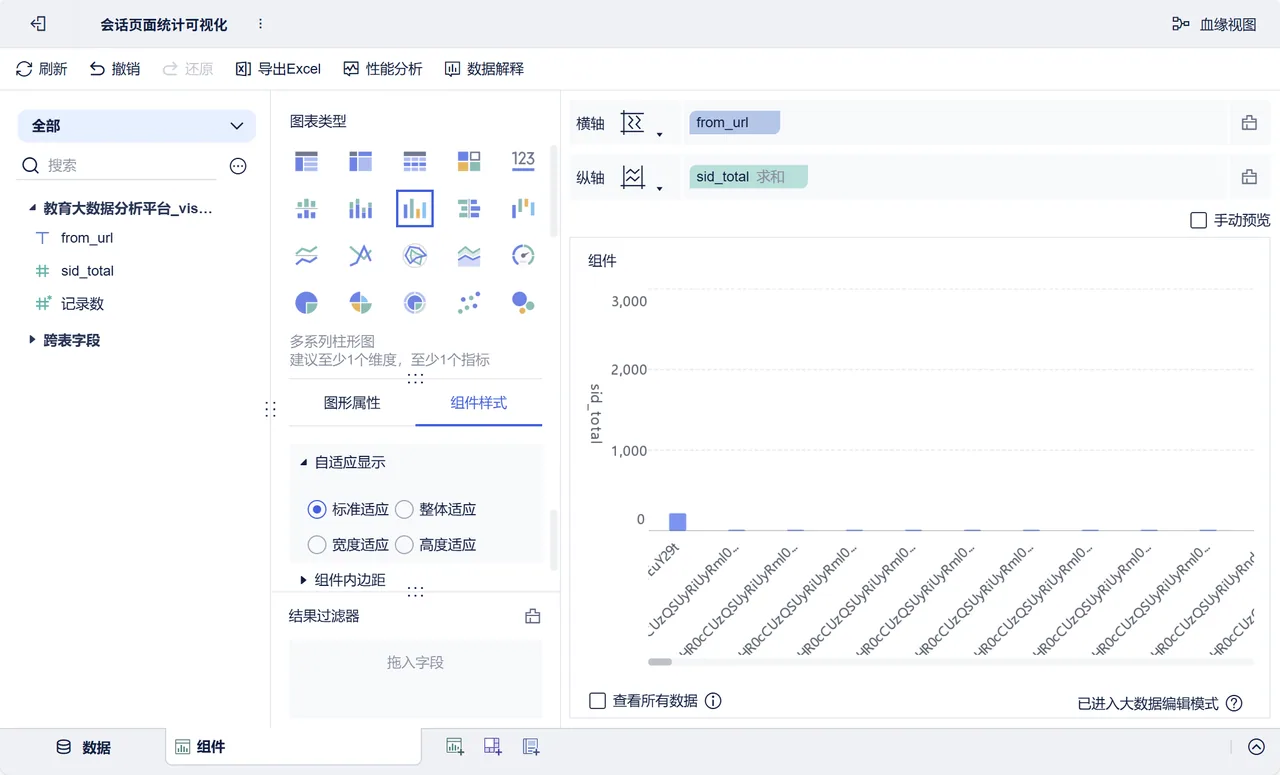The height and width of the screenshot is (775, 1280).
Task: Open the 数据 bottom tab
Action: (83, 747)
